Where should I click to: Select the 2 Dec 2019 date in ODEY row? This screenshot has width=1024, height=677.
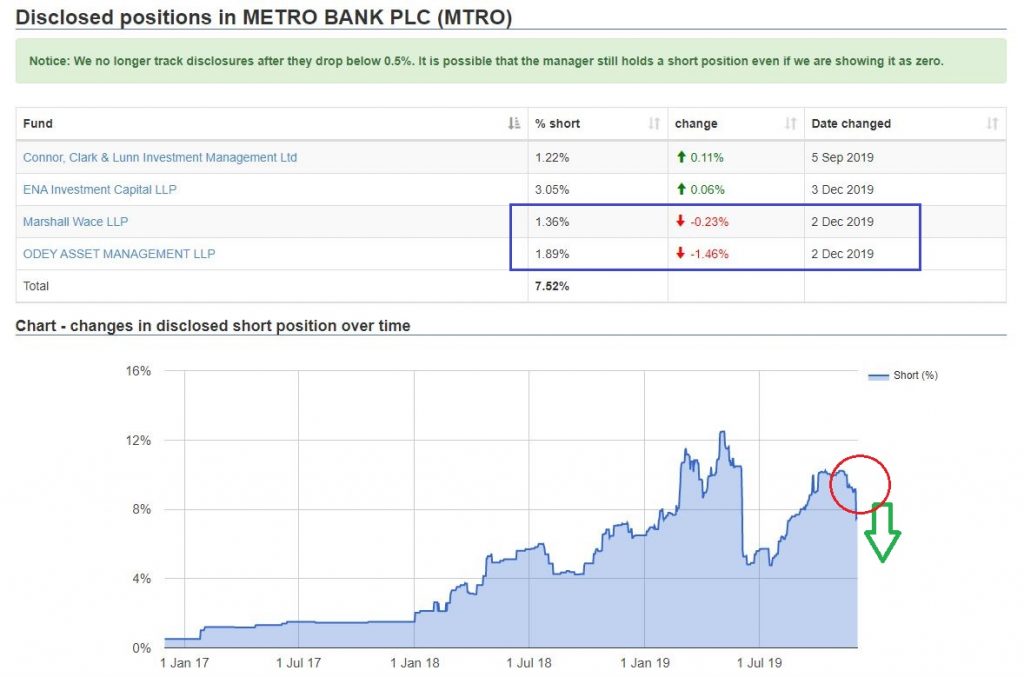click(x=842, y=253)
